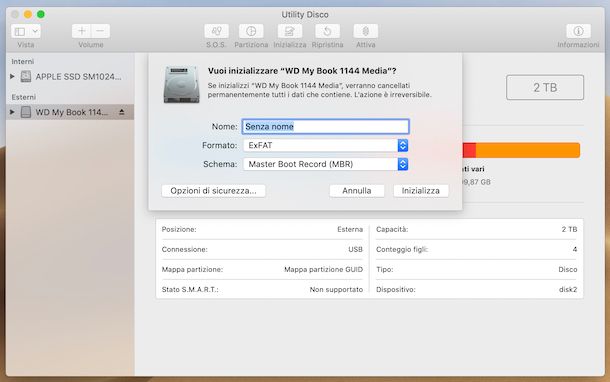Open the Partiziona toolbar tool
The image size is (610, 382).
251,31
